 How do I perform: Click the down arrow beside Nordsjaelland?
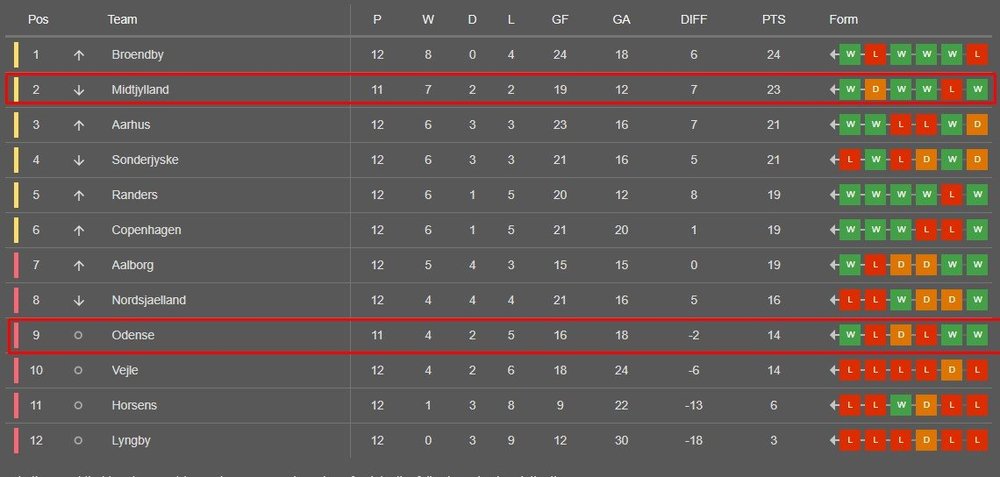click(79, 300)
